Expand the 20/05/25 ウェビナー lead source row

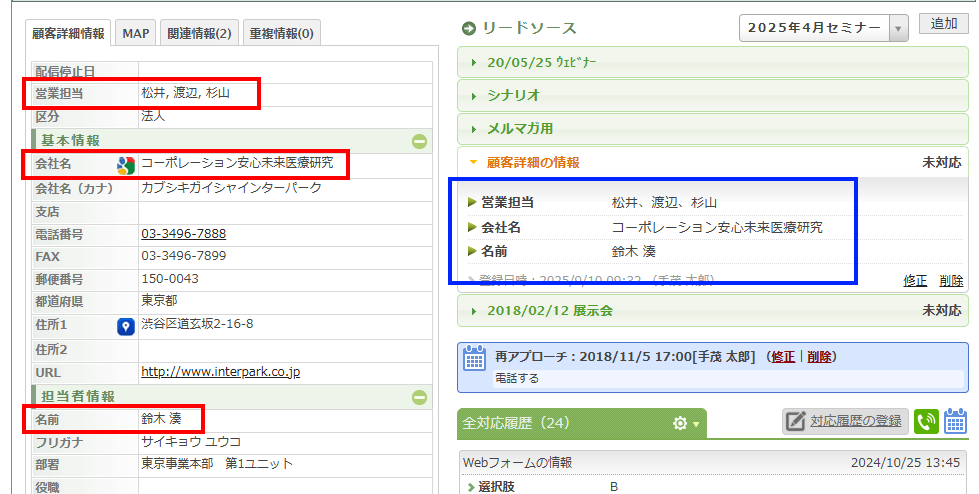pos(540,62)
